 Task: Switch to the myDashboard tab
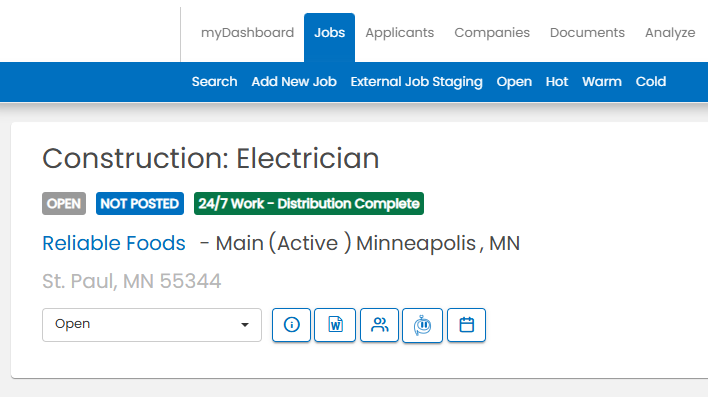tap(247, 33)
